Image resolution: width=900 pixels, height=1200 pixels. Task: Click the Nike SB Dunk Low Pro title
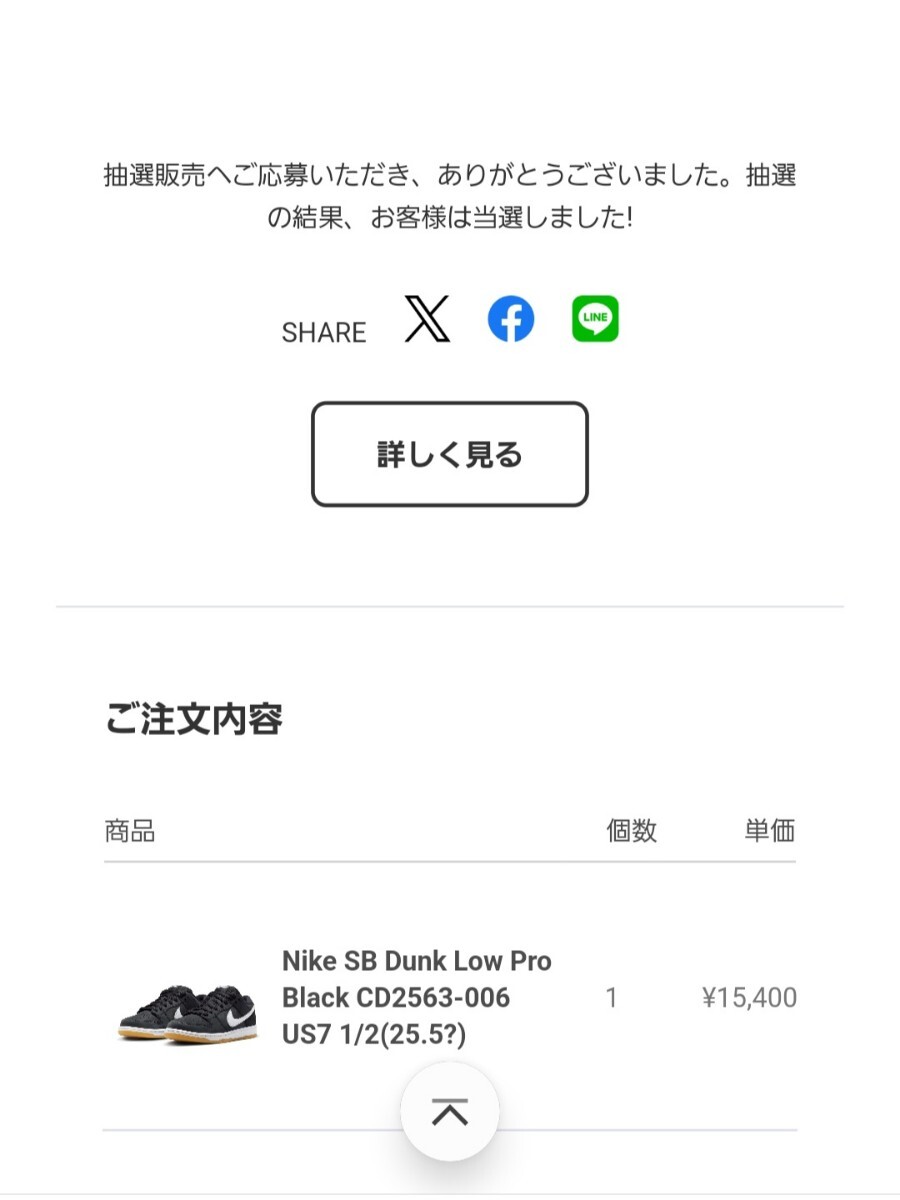coord(416,961)
